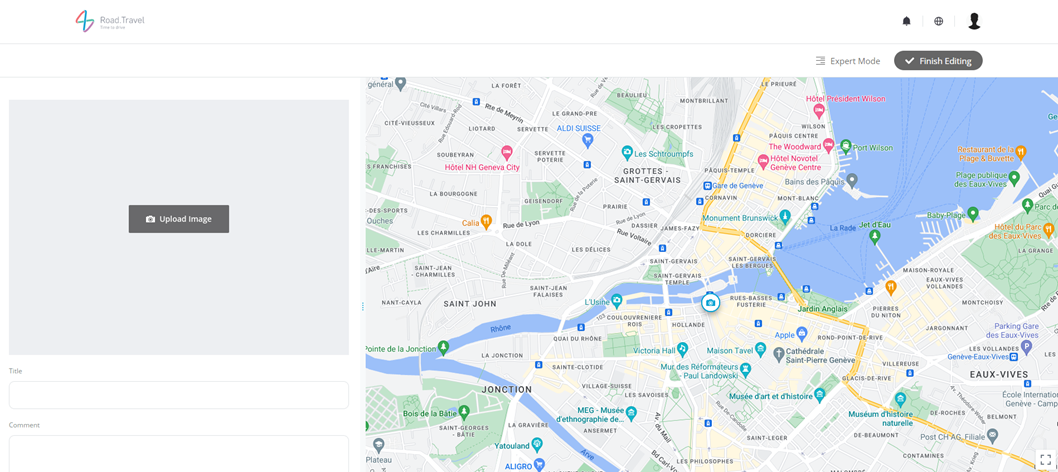Click the Upload Image button
The height and width of the screenshot is (472, 1058).
point(179,219)
